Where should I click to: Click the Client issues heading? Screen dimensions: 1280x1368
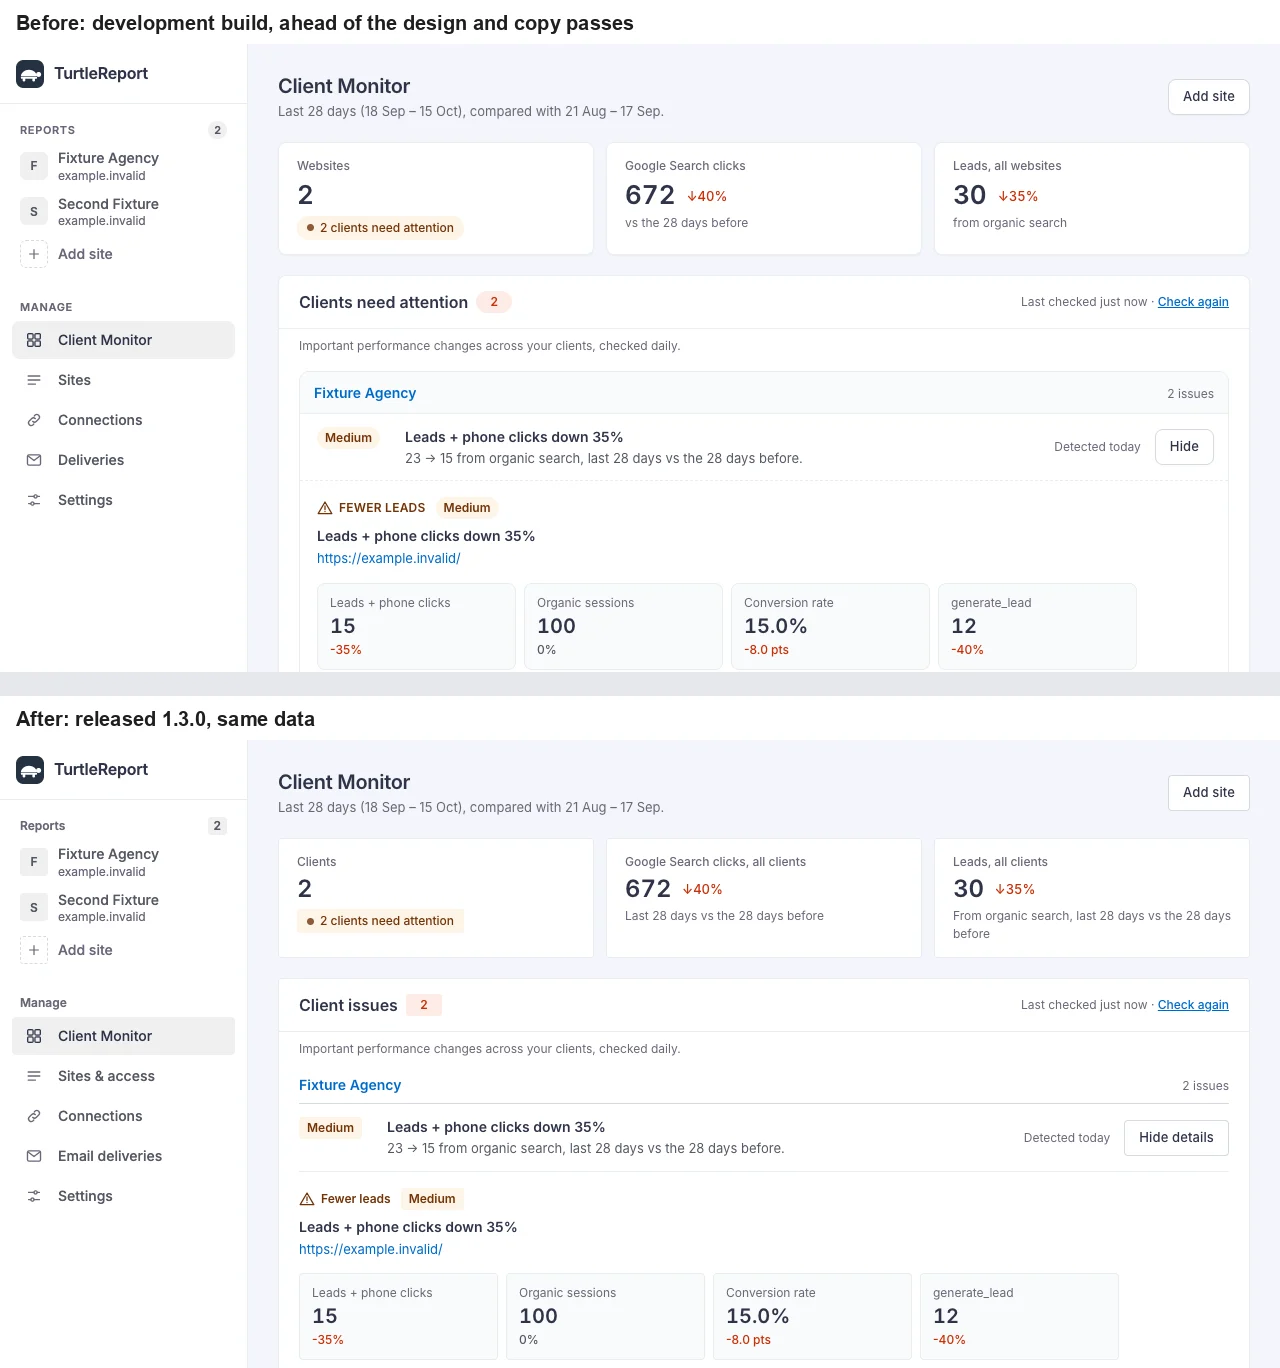point(348,1005)
